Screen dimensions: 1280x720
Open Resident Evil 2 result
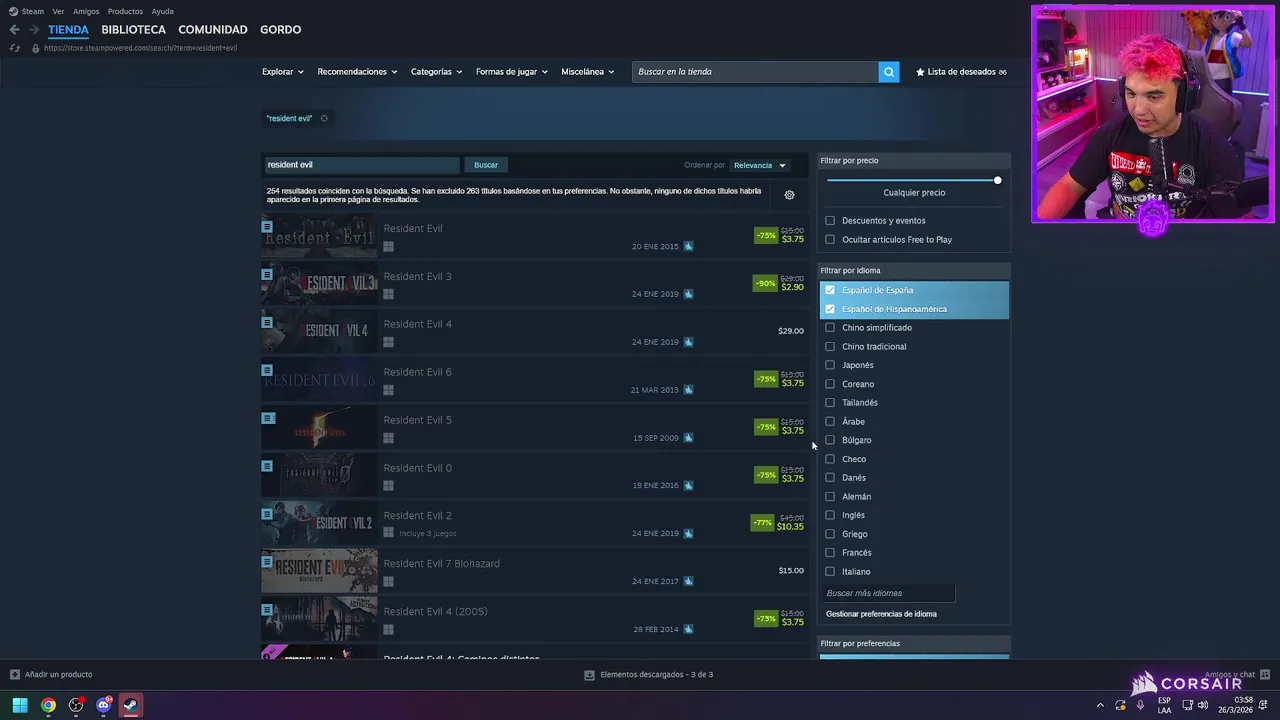coord(534,523)
